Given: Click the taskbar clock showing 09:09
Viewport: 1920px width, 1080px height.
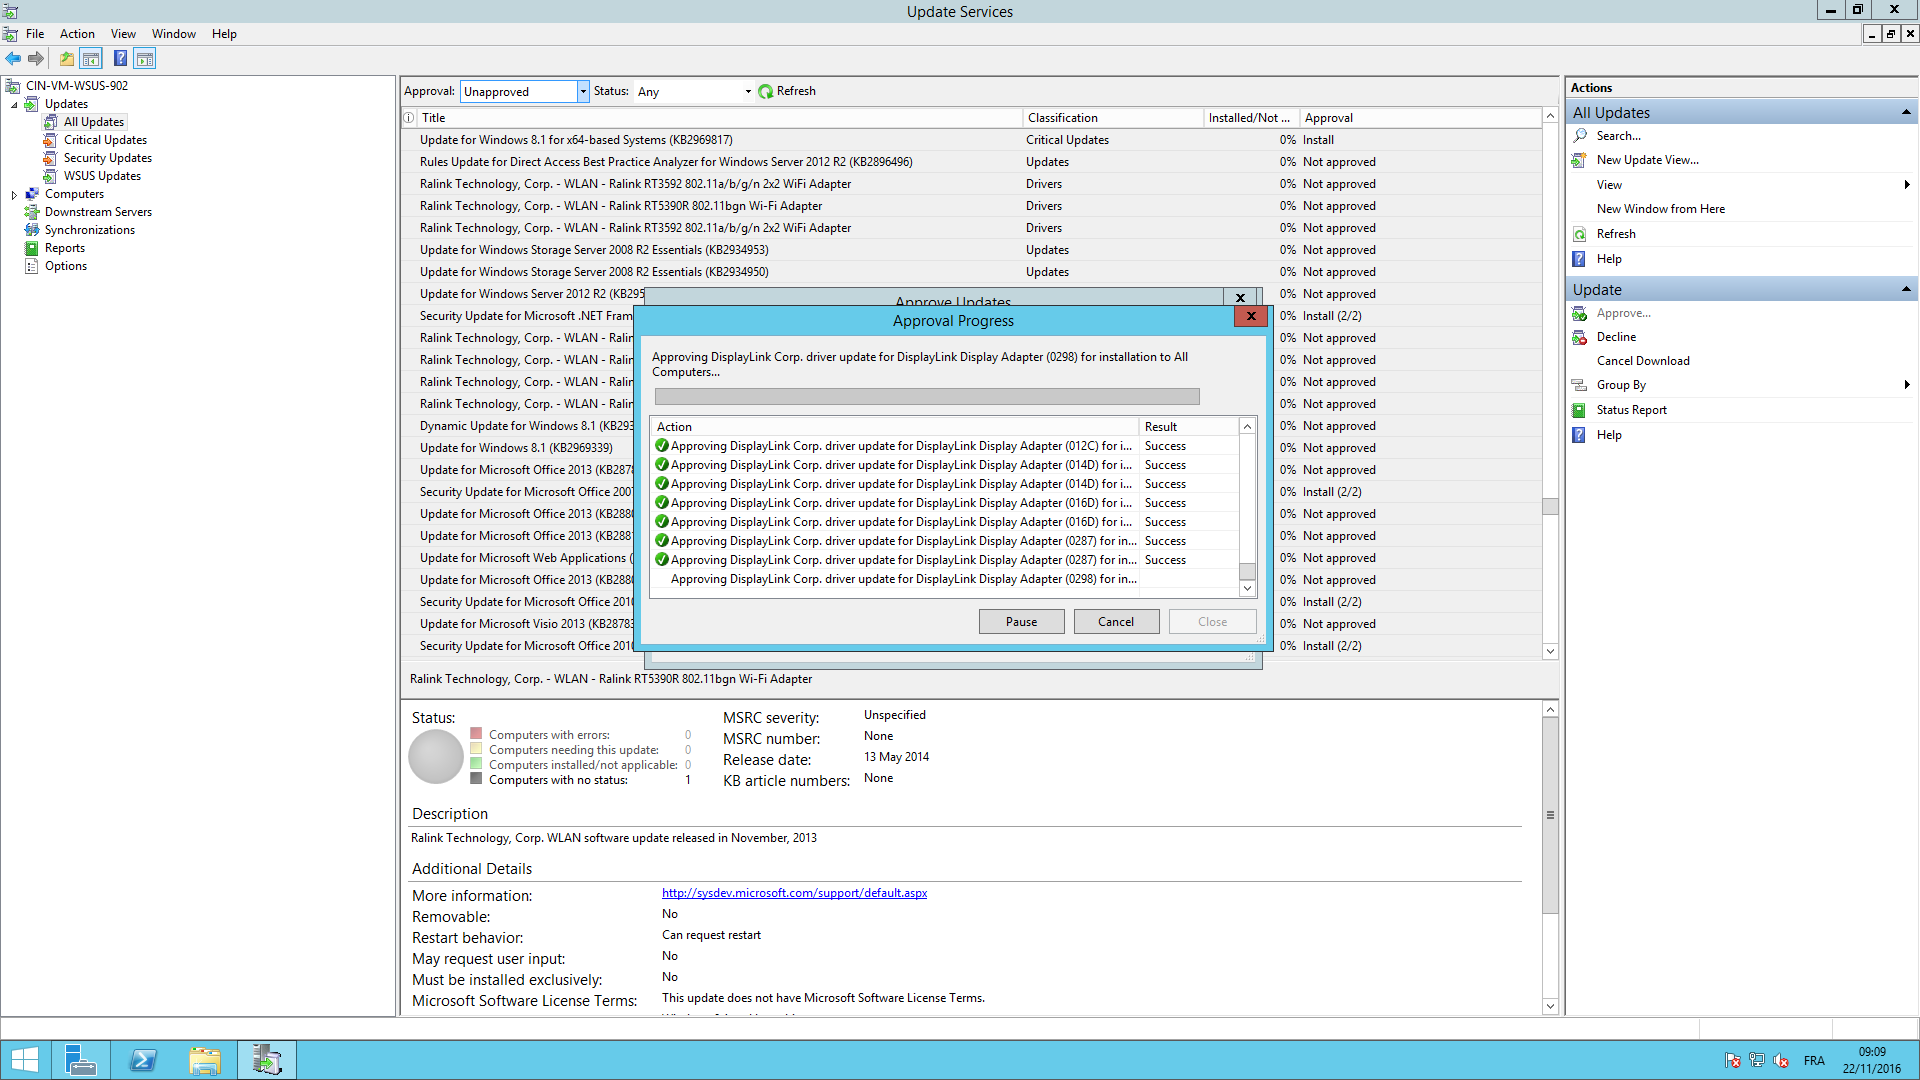Looking at the screenshot, I should 1872,1060.
